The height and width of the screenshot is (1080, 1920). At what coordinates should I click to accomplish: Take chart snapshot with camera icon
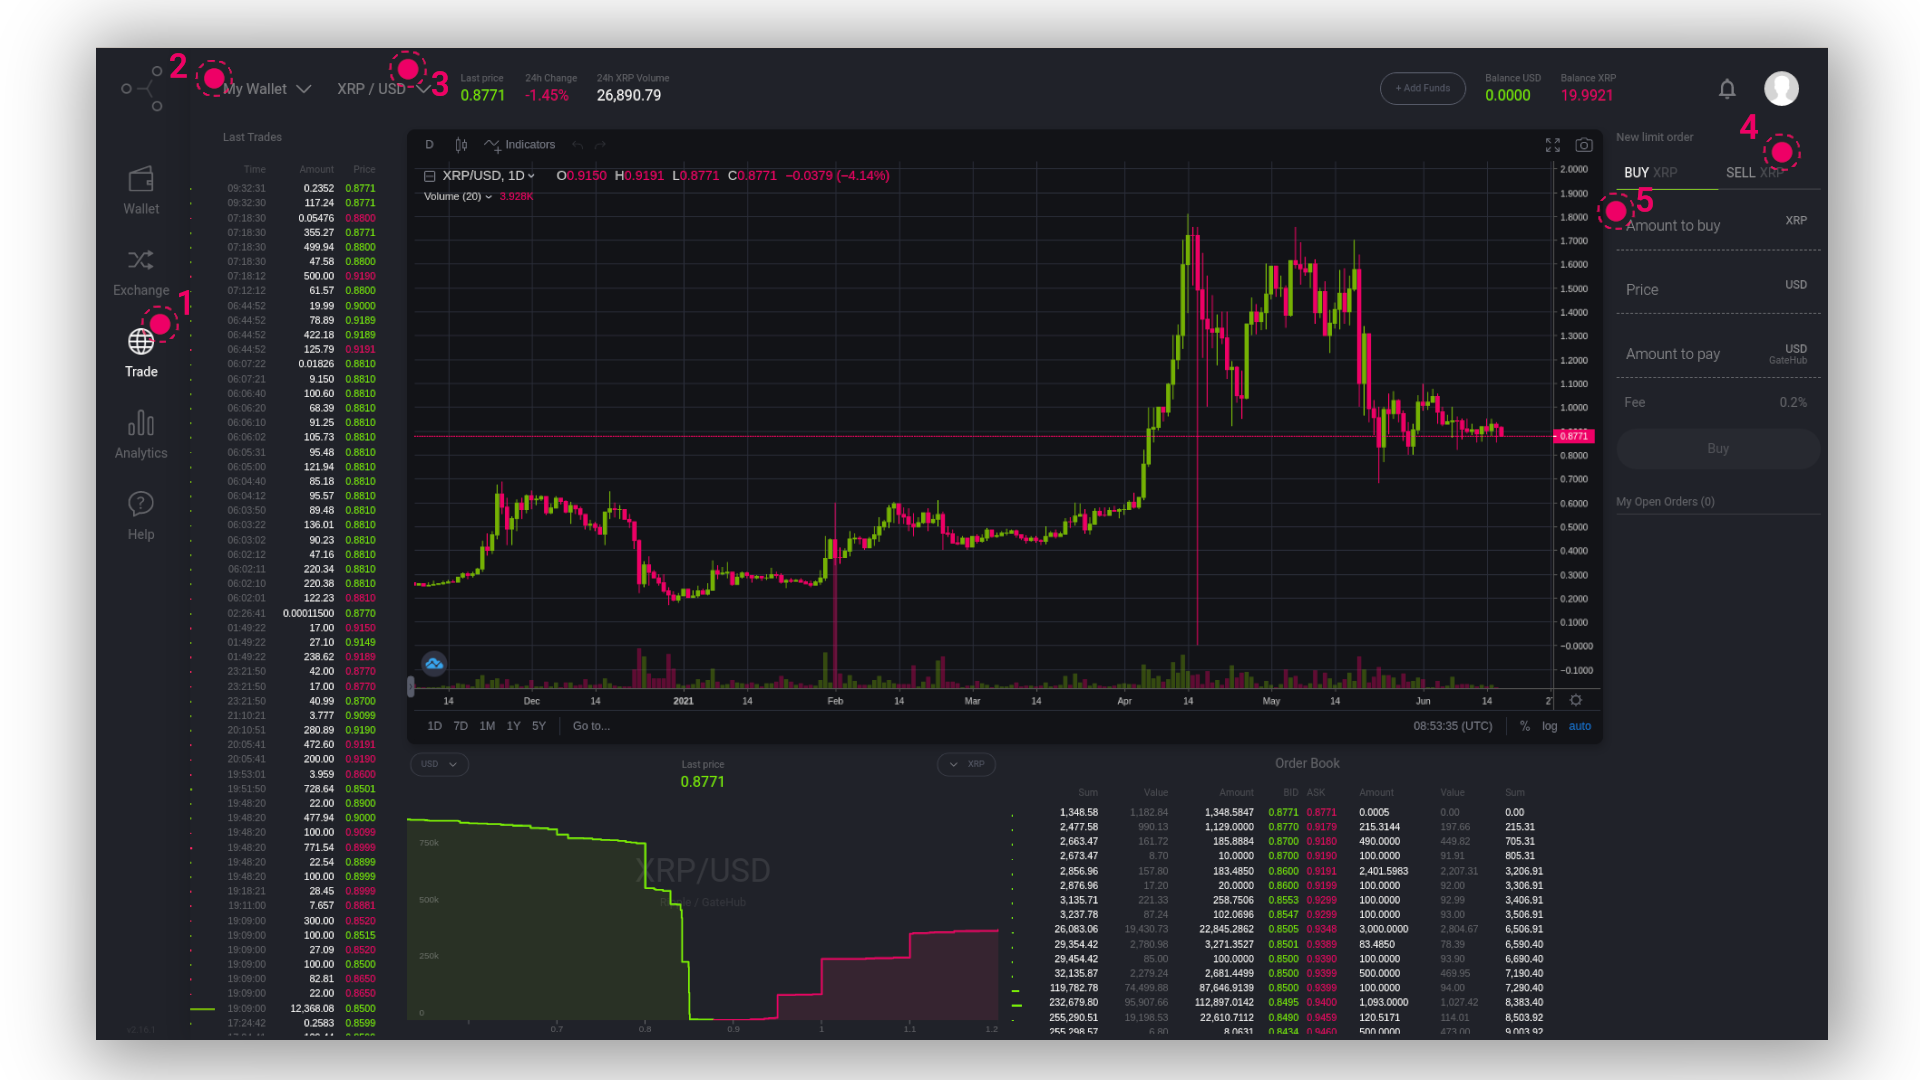[x=1584, y=145]
